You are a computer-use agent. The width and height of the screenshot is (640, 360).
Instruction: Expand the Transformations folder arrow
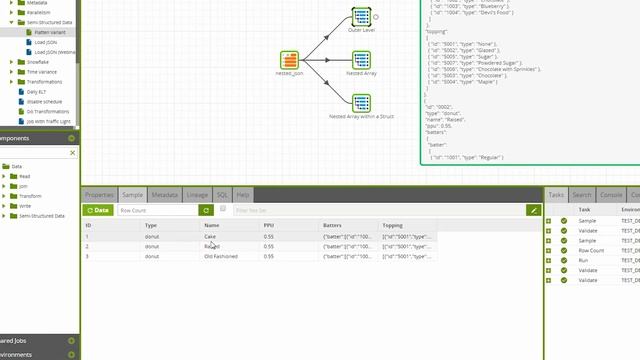[11, 82]
